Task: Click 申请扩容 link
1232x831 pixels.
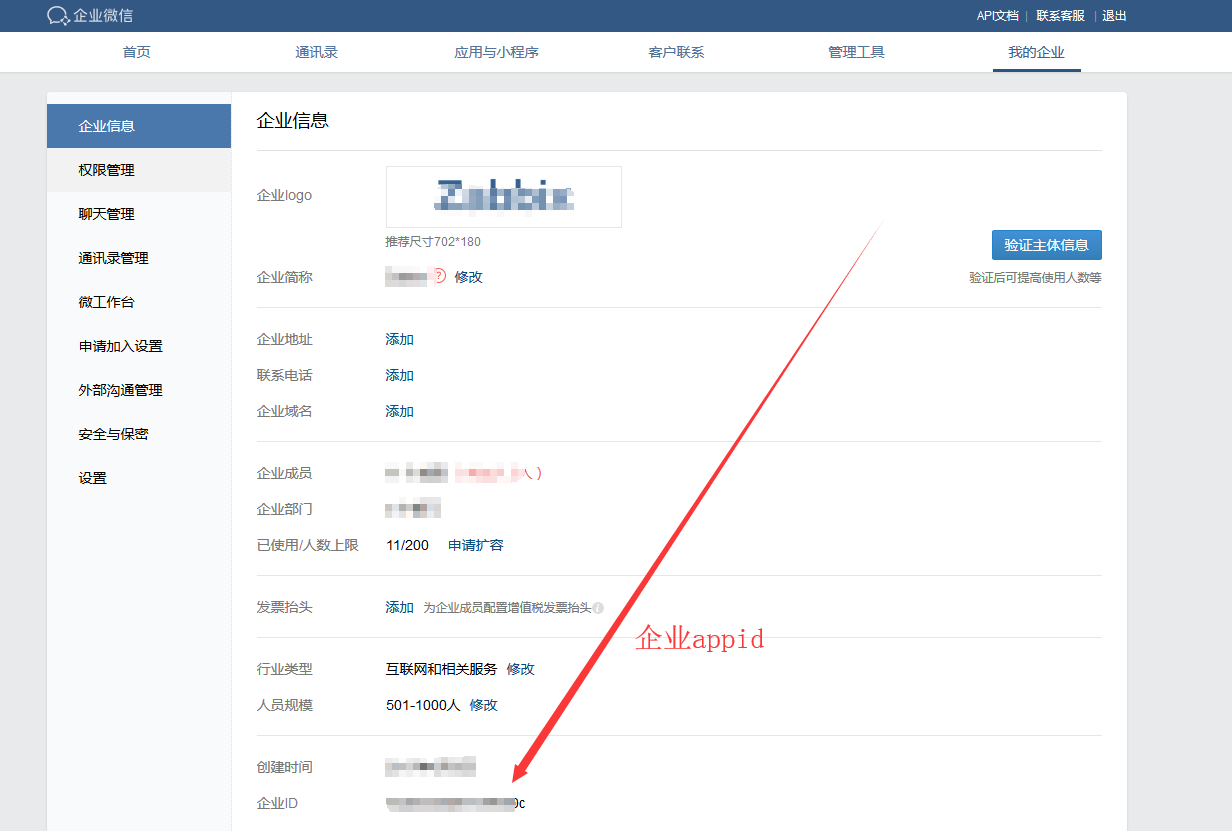Action: [475, 545]
